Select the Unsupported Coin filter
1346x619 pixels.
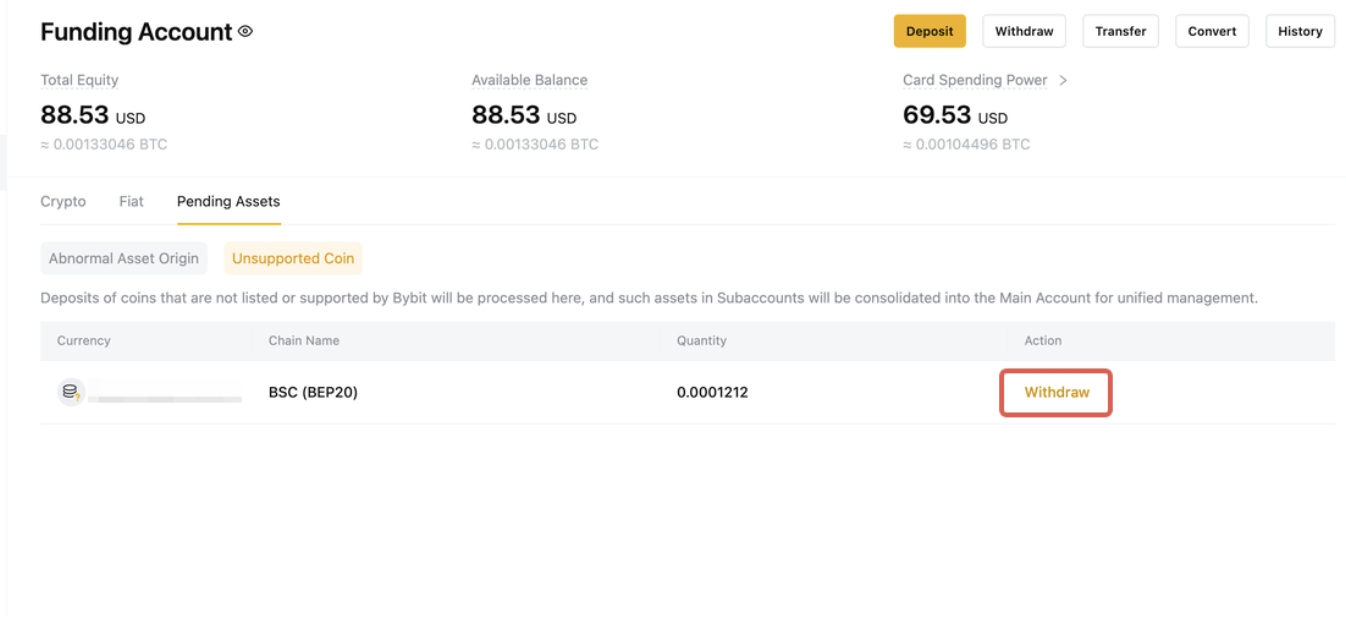[x=293, y=258]
